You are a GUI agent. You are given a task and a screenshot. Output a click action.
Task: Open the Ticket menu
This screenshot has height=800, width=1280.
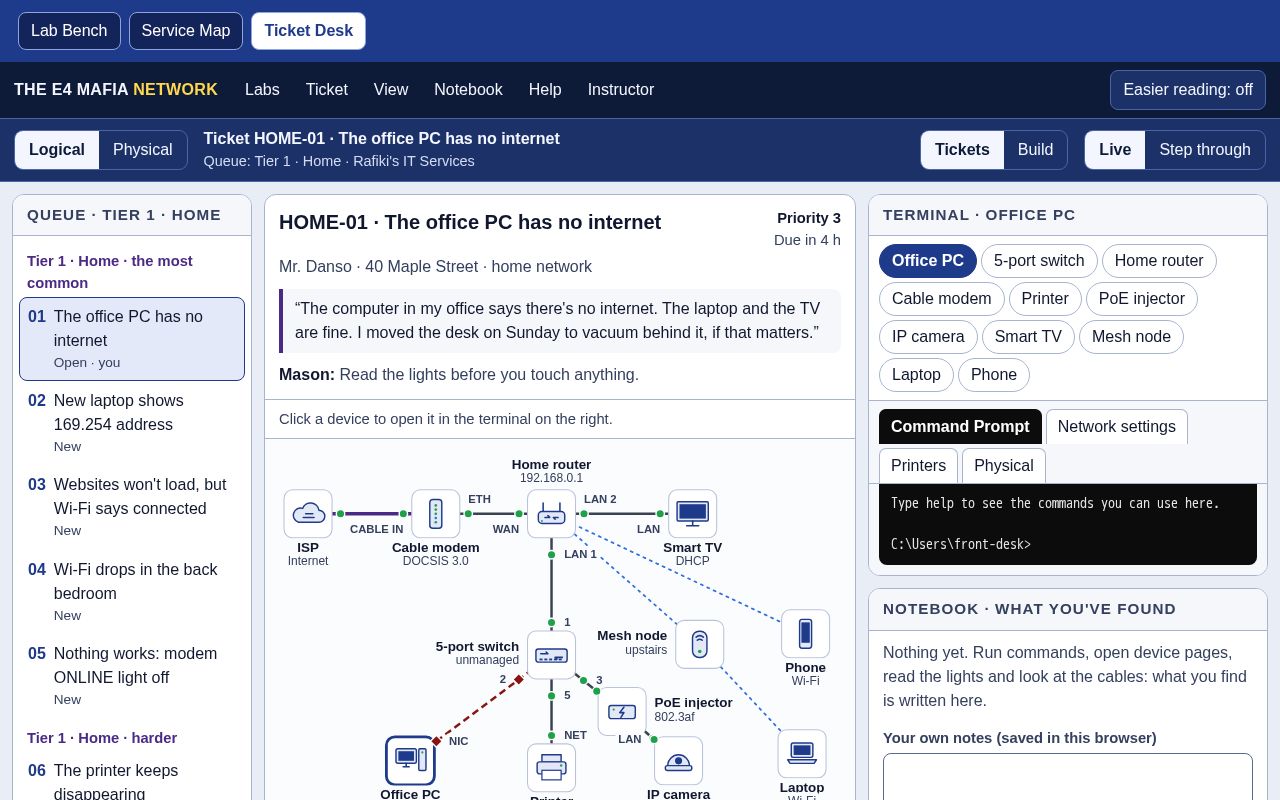(327, 90)
